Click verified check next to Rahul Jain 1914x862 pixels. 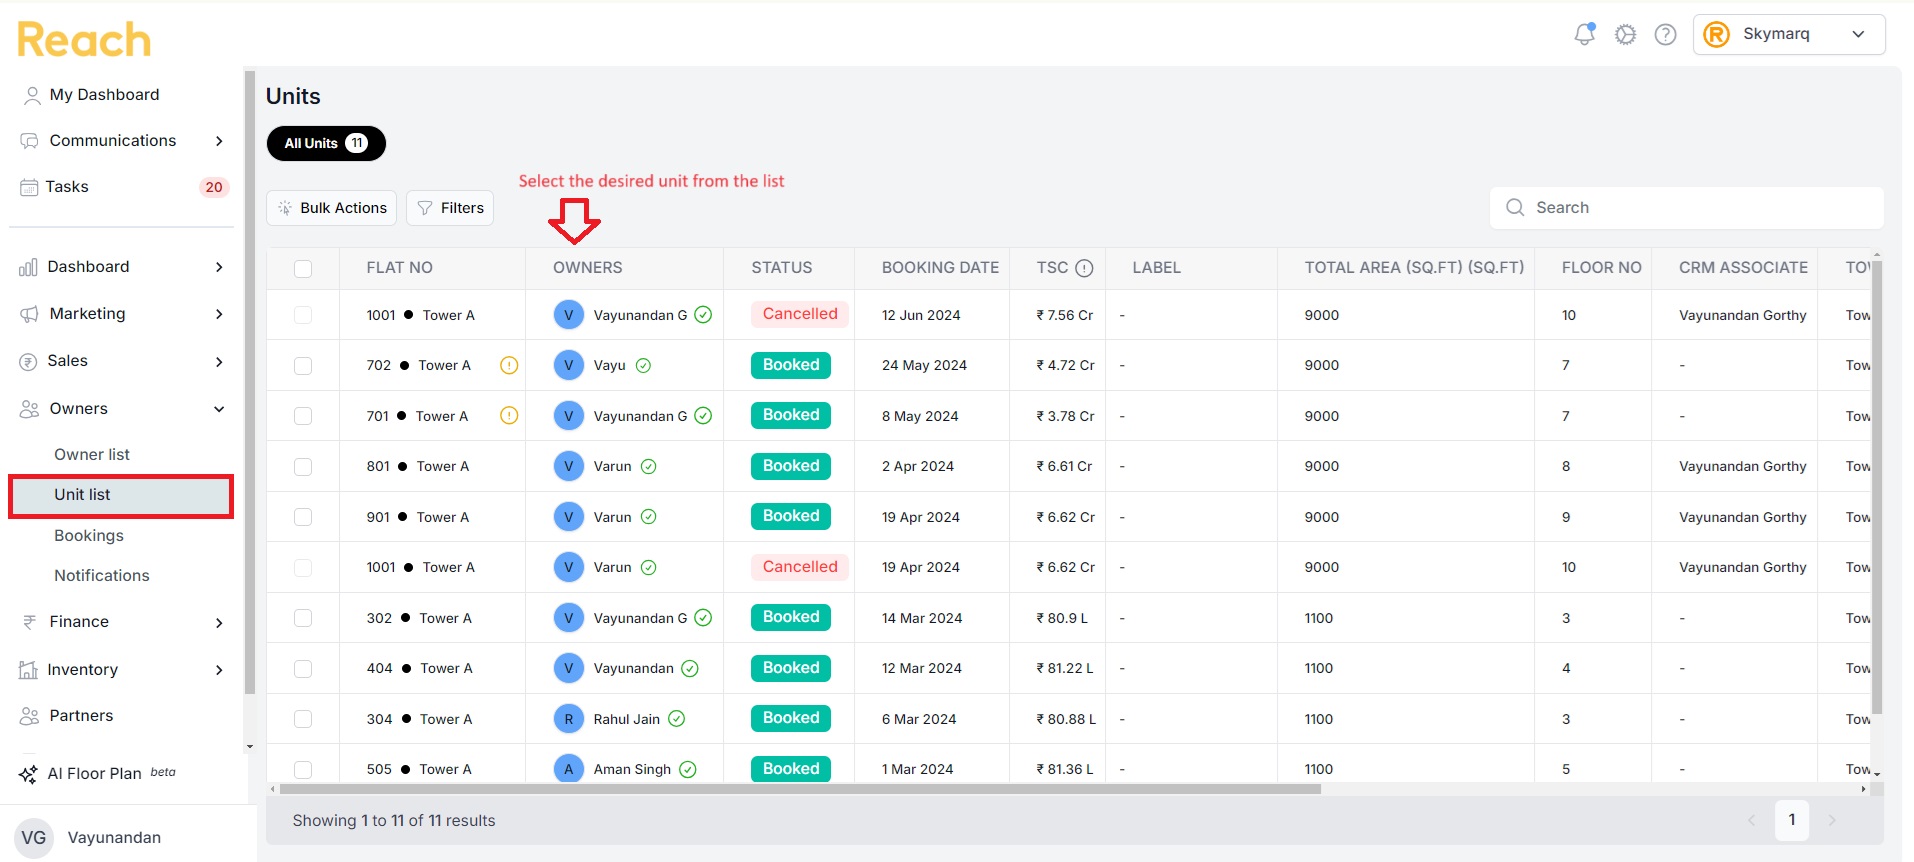tap(677, 719)
